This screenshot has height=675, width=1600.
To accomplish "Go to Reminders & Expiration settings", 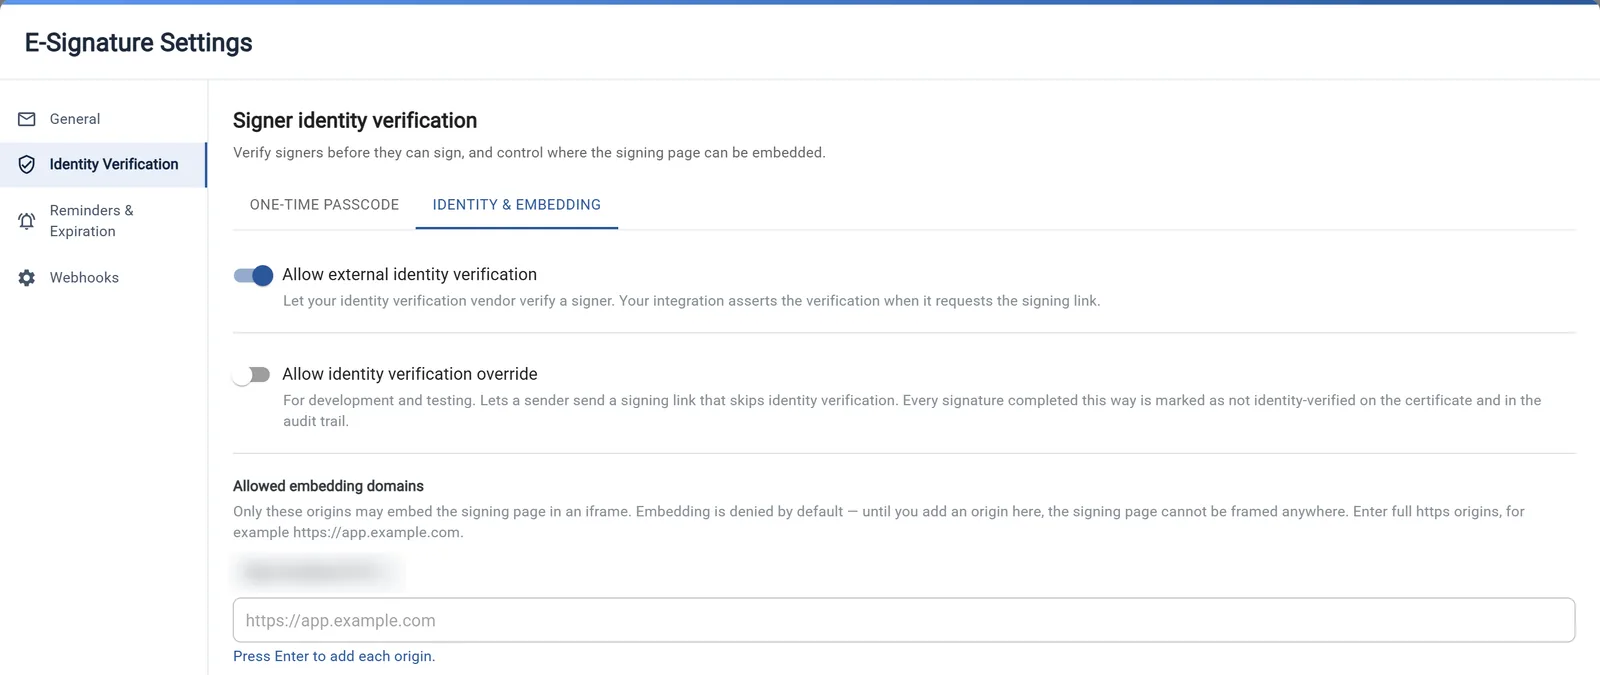I will click(103, 221).
